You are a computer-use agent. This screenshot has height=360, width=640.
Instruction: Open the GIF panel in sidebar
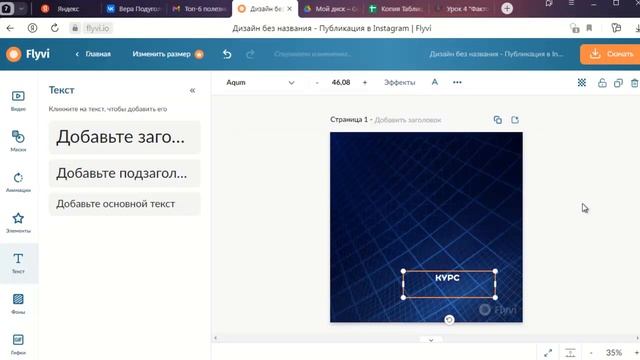tap(18, 344)
